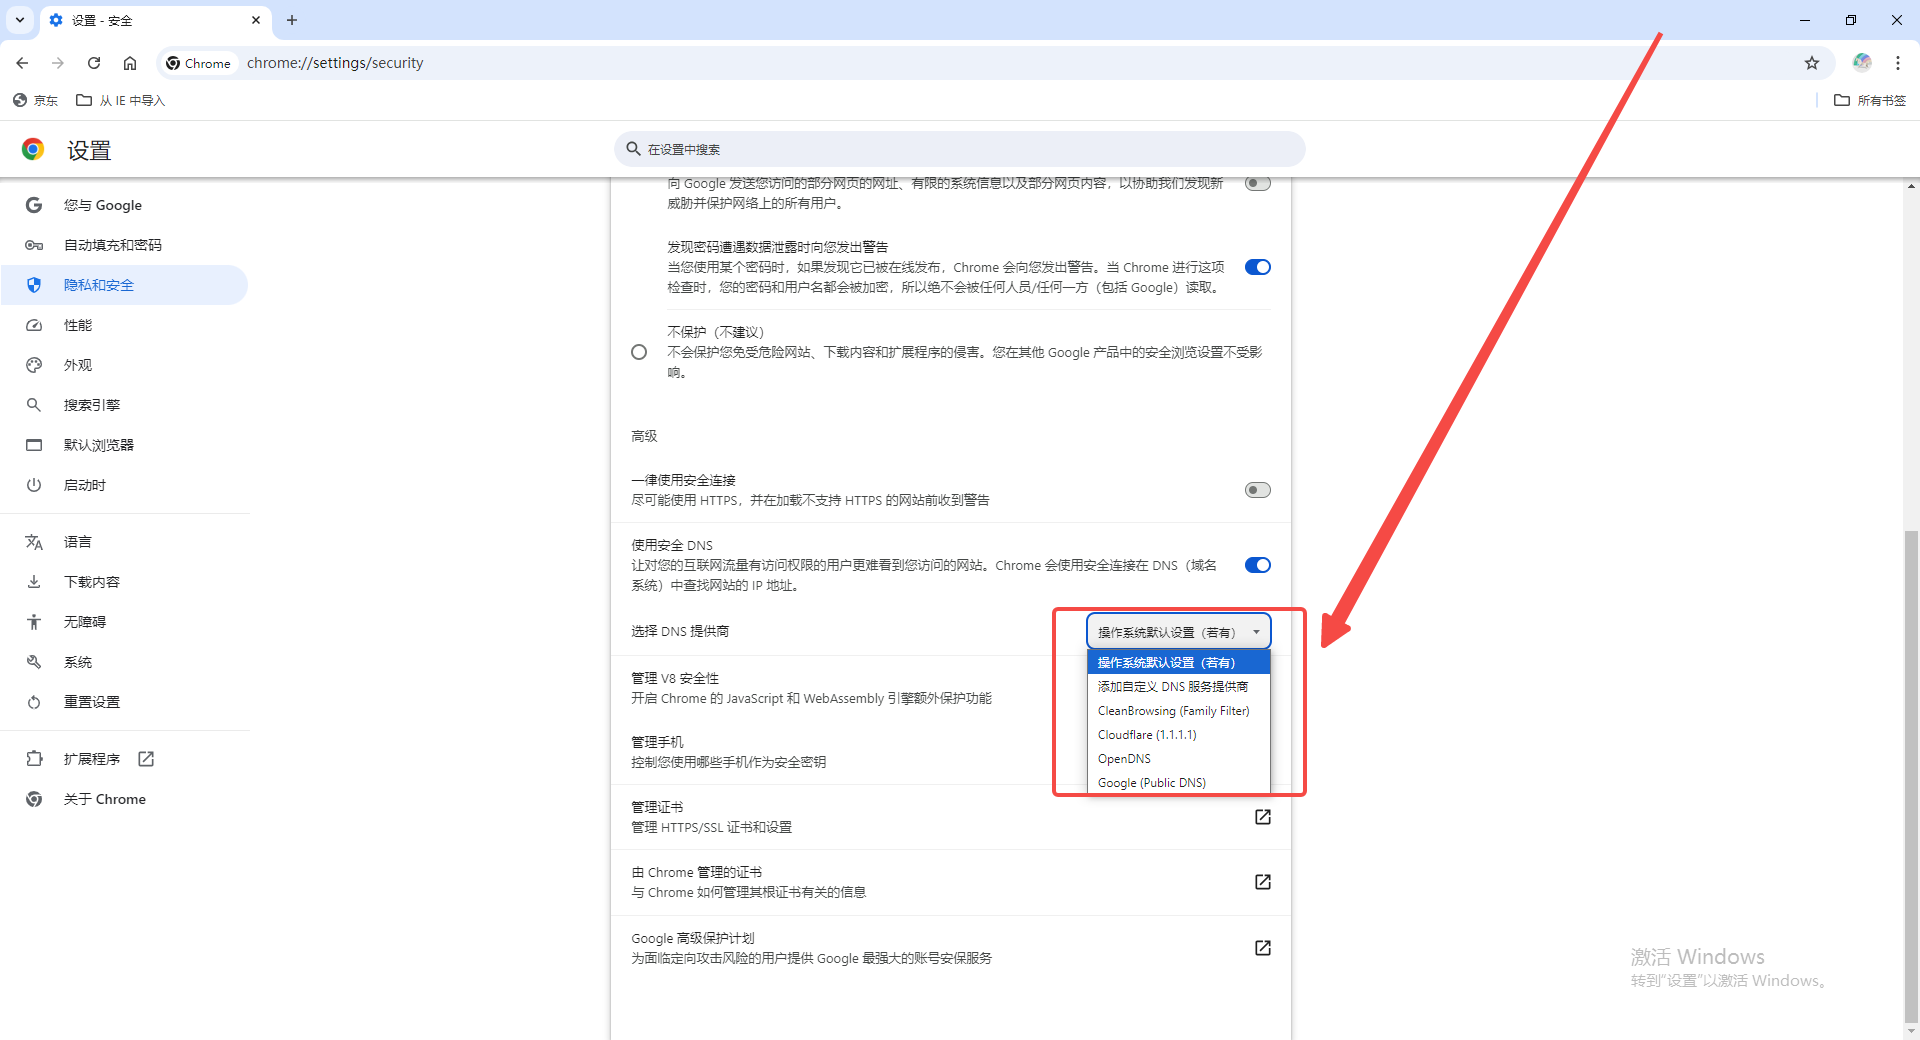Open 由 Chrome 管理的证书 external link icon
Screen dimensions: 1920x1040
point(1263,882)
